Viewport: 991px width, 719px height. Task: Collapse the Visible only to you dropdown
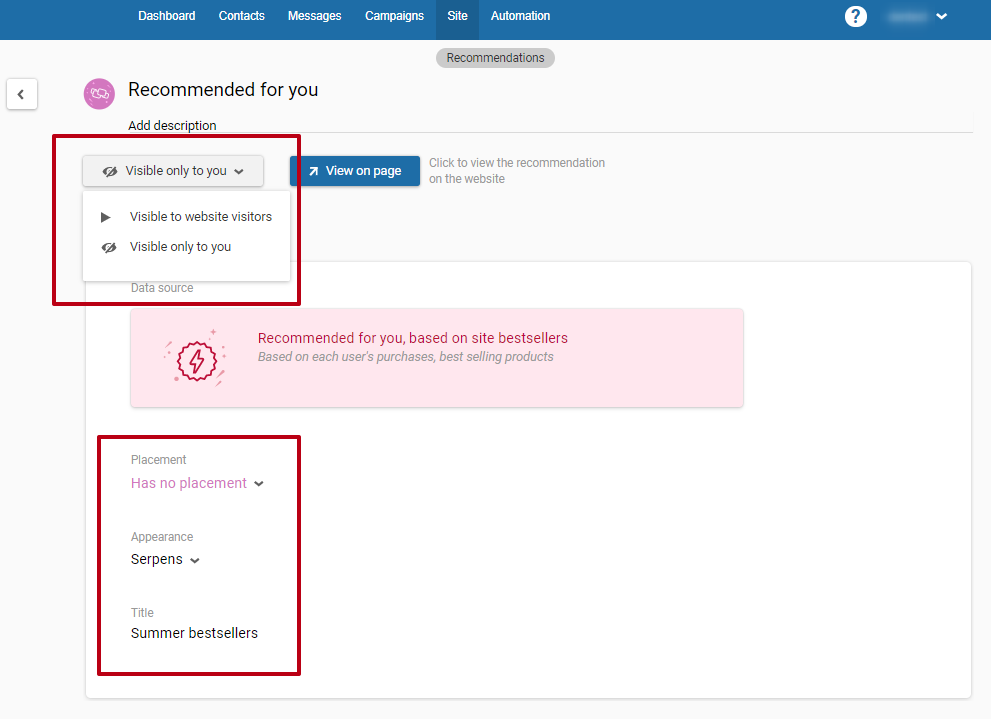pyautogui.click(x=173, y=171)
